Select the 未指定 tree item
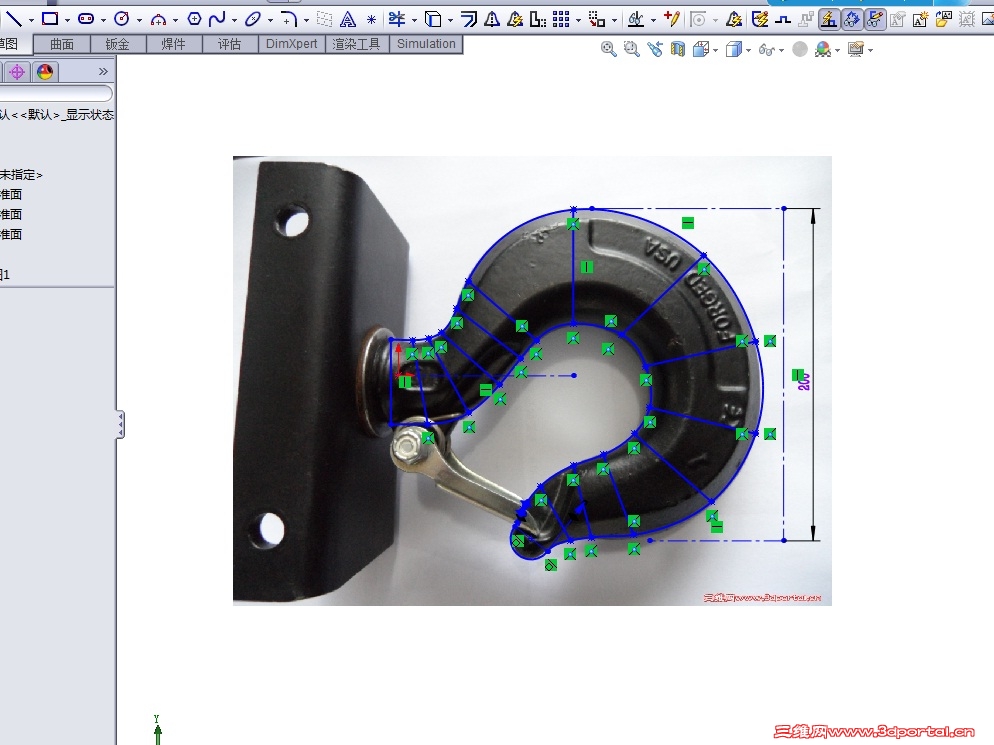This screenshot has width=994, height=745. [x=21, y=175]
